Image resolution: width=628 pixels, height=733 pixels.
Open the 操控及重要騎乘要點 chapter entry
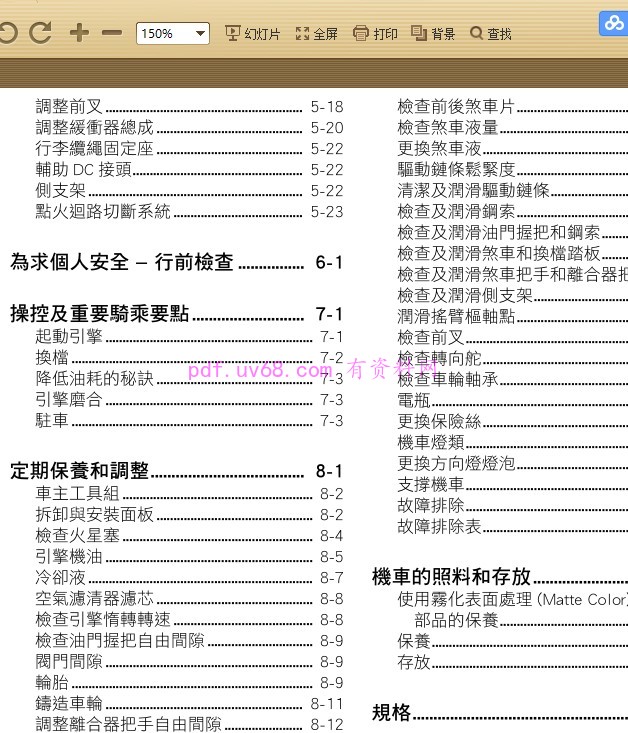click(99, 314)
